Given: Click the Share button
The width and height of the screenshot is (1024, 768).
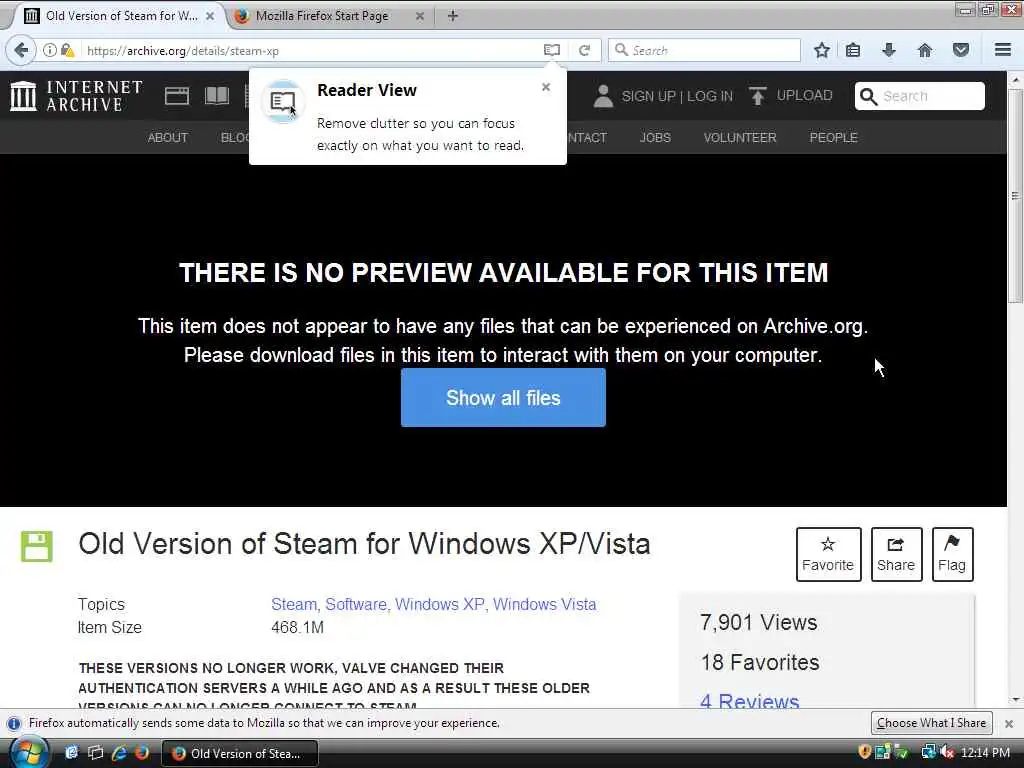Looking at the screenshot, I should pos(896,554).
